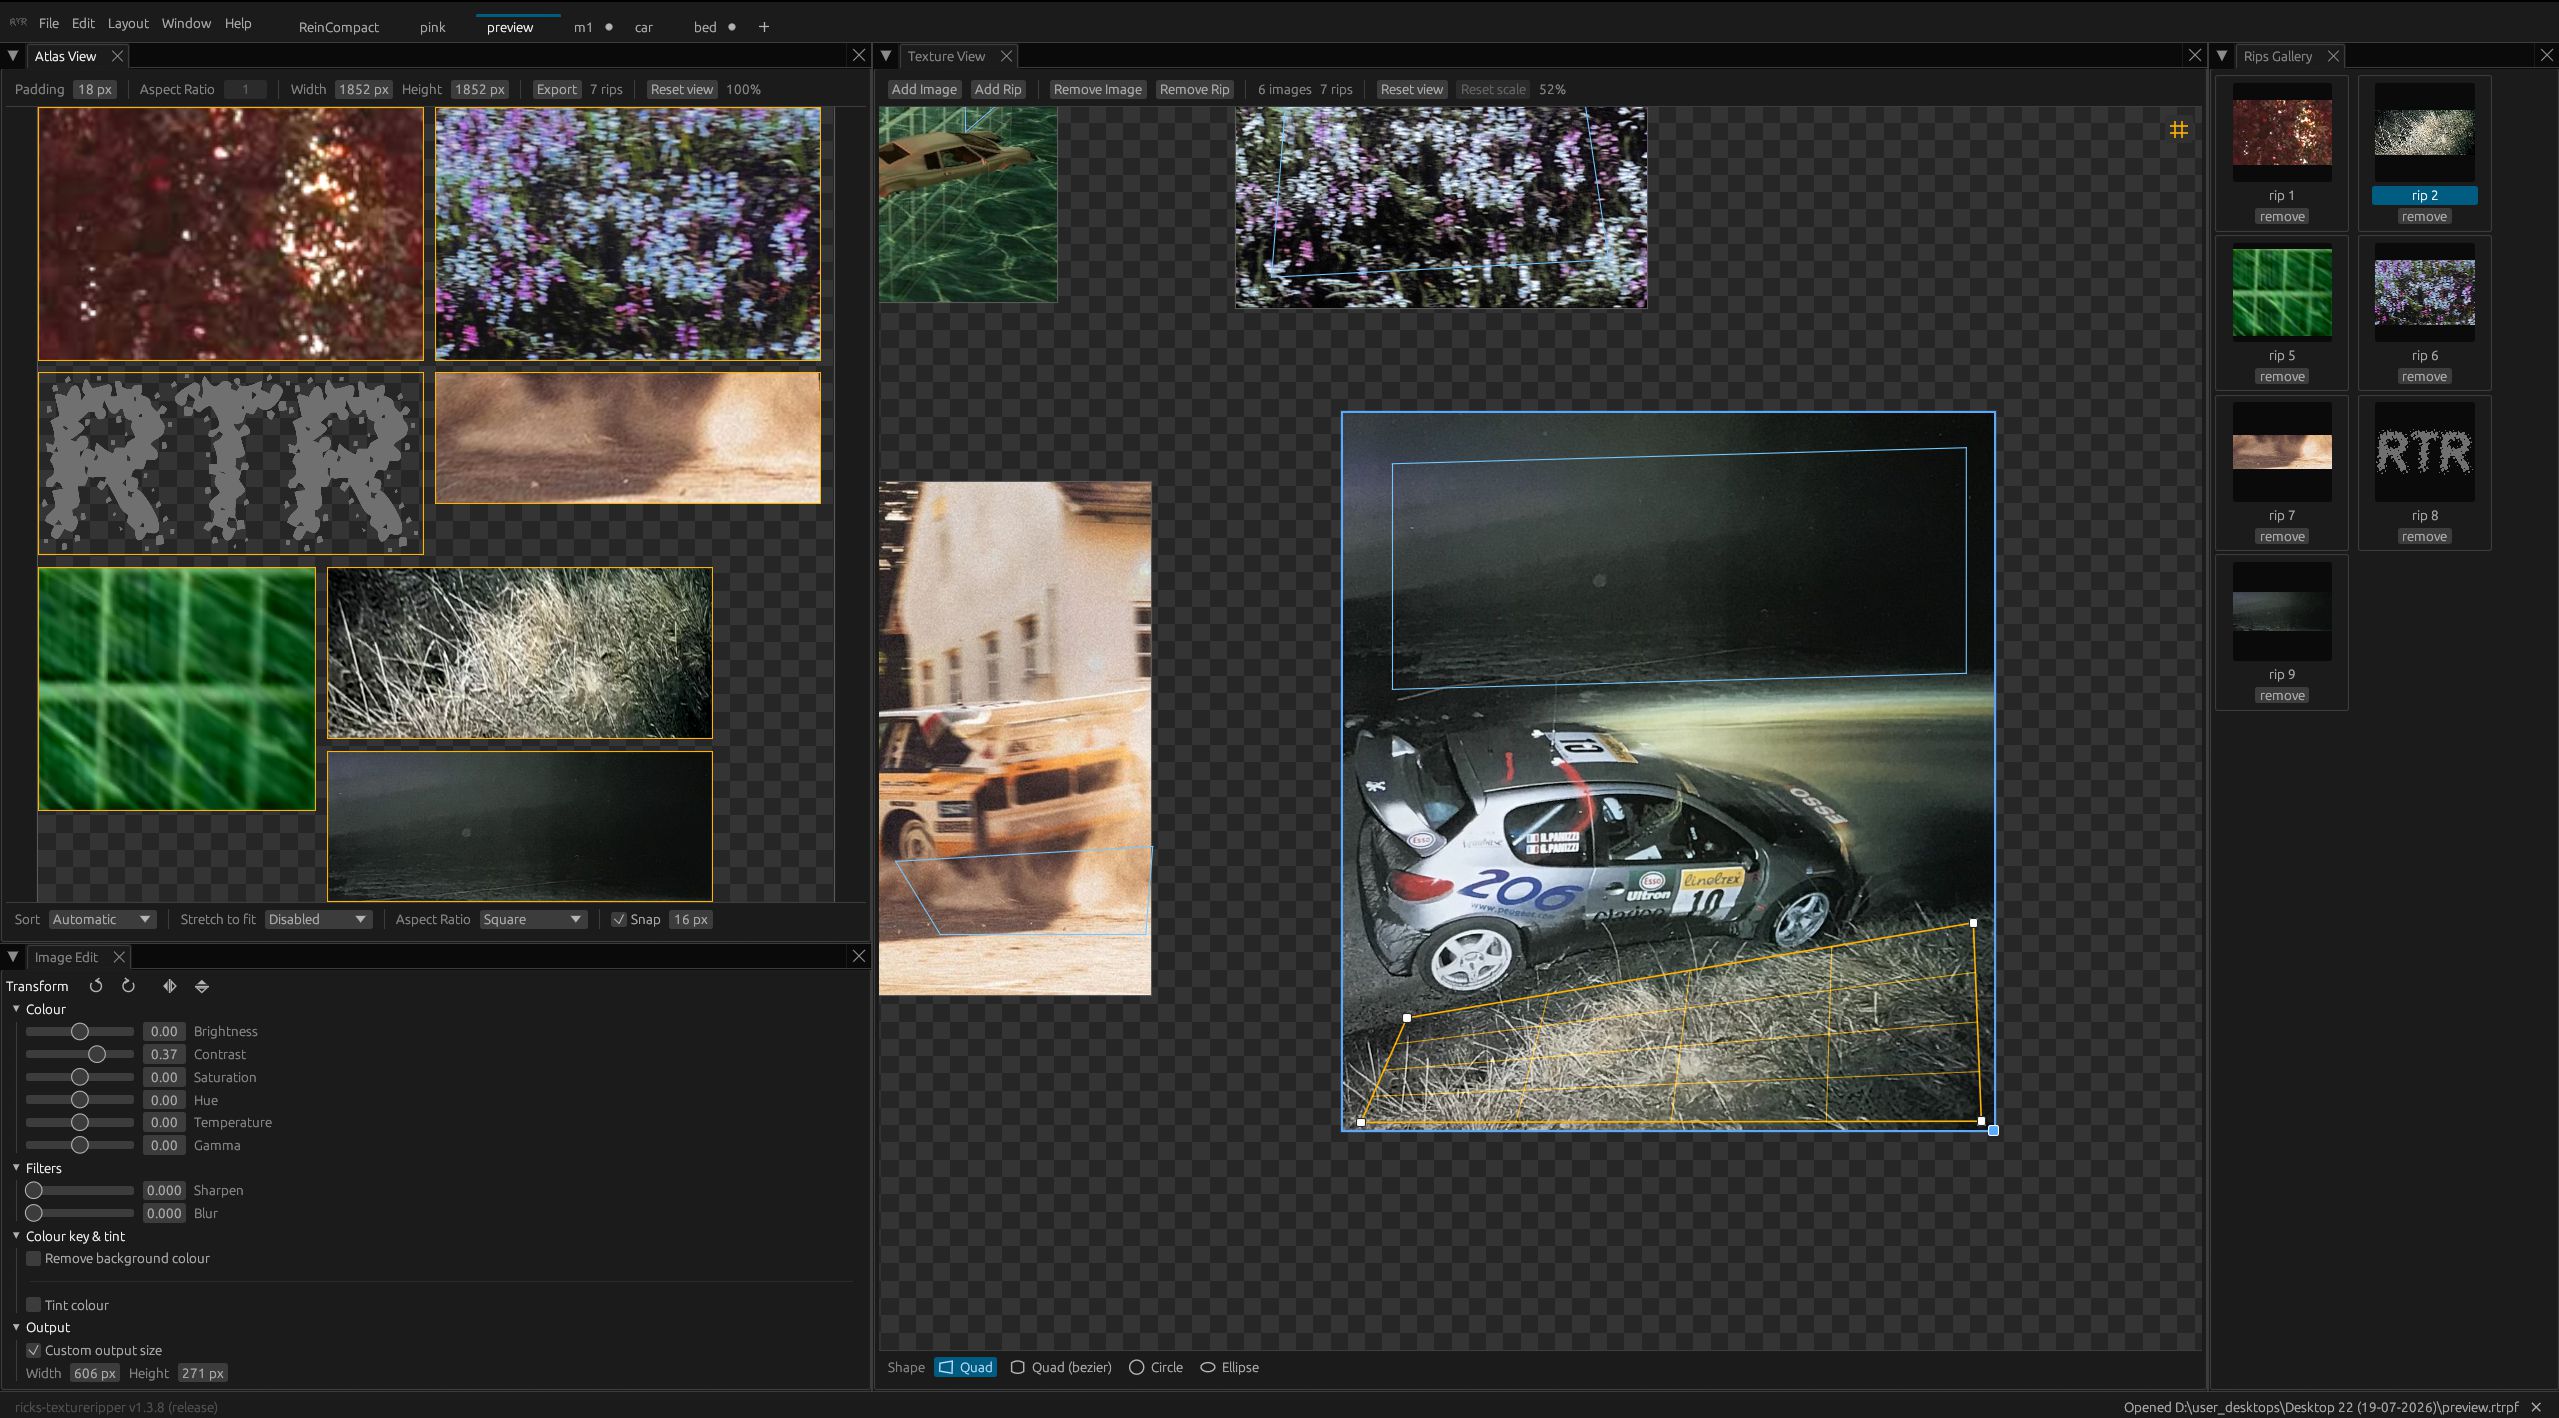Select the rip 8 RTR thumbnail
This screenshot has height=1418, width=2559.
pos(2424,452)
